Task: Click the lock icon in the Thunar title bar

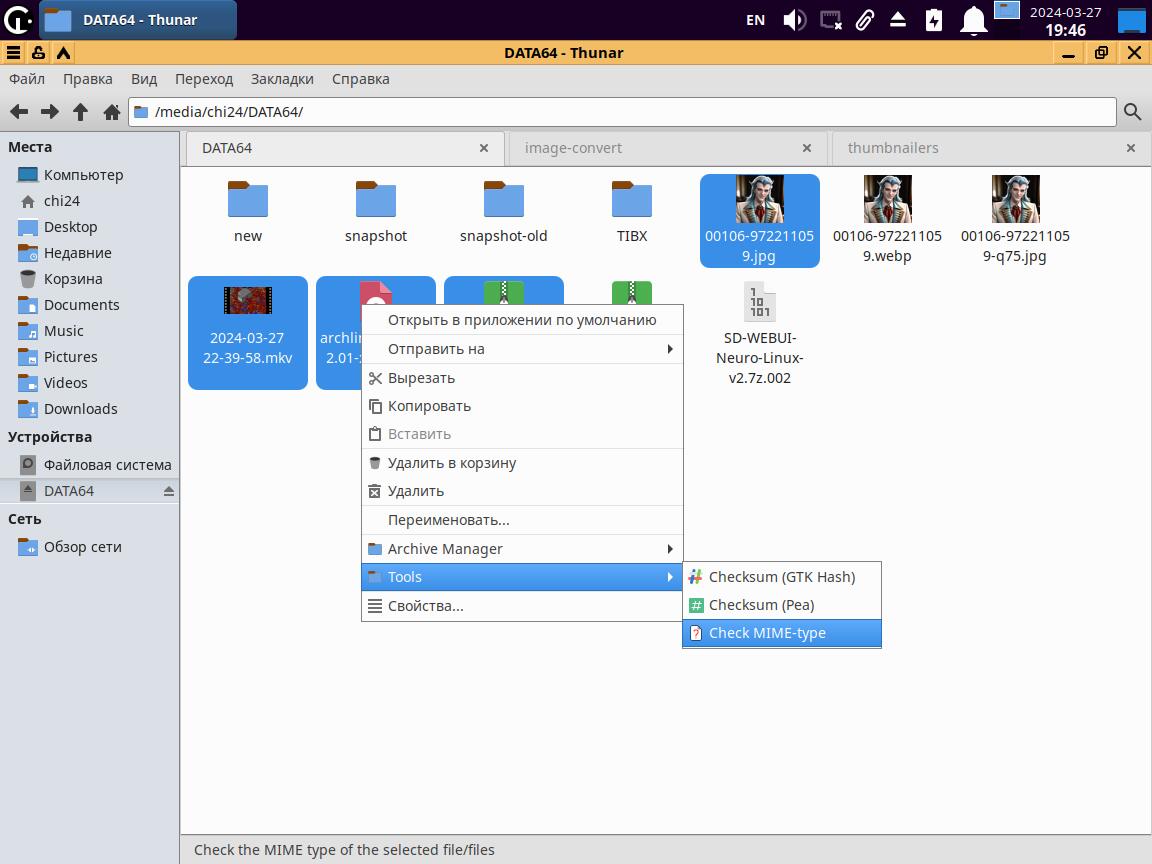Action: click(x=38, y=53)
